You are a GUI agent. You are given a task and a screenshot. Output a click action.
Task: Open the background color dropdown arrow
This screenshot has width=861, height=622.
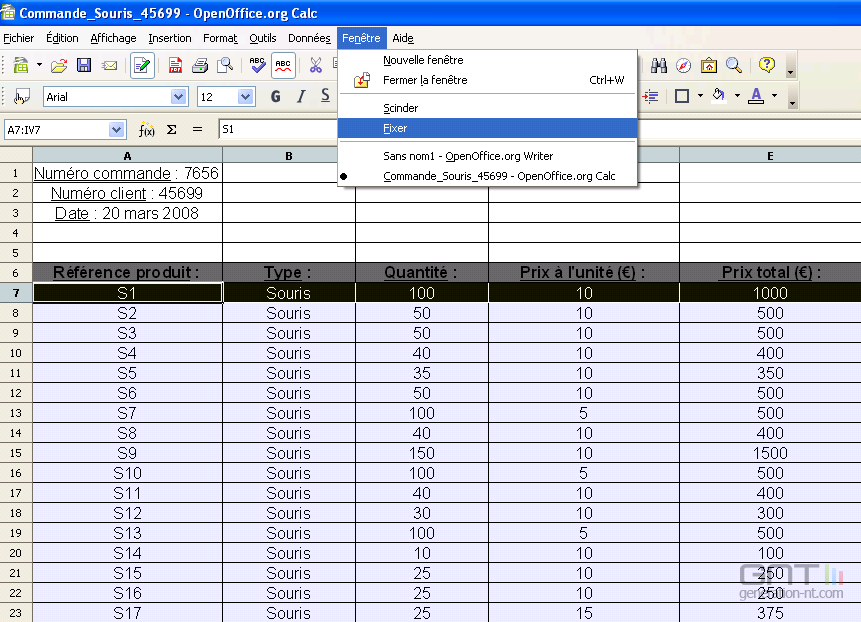point(737,95)
